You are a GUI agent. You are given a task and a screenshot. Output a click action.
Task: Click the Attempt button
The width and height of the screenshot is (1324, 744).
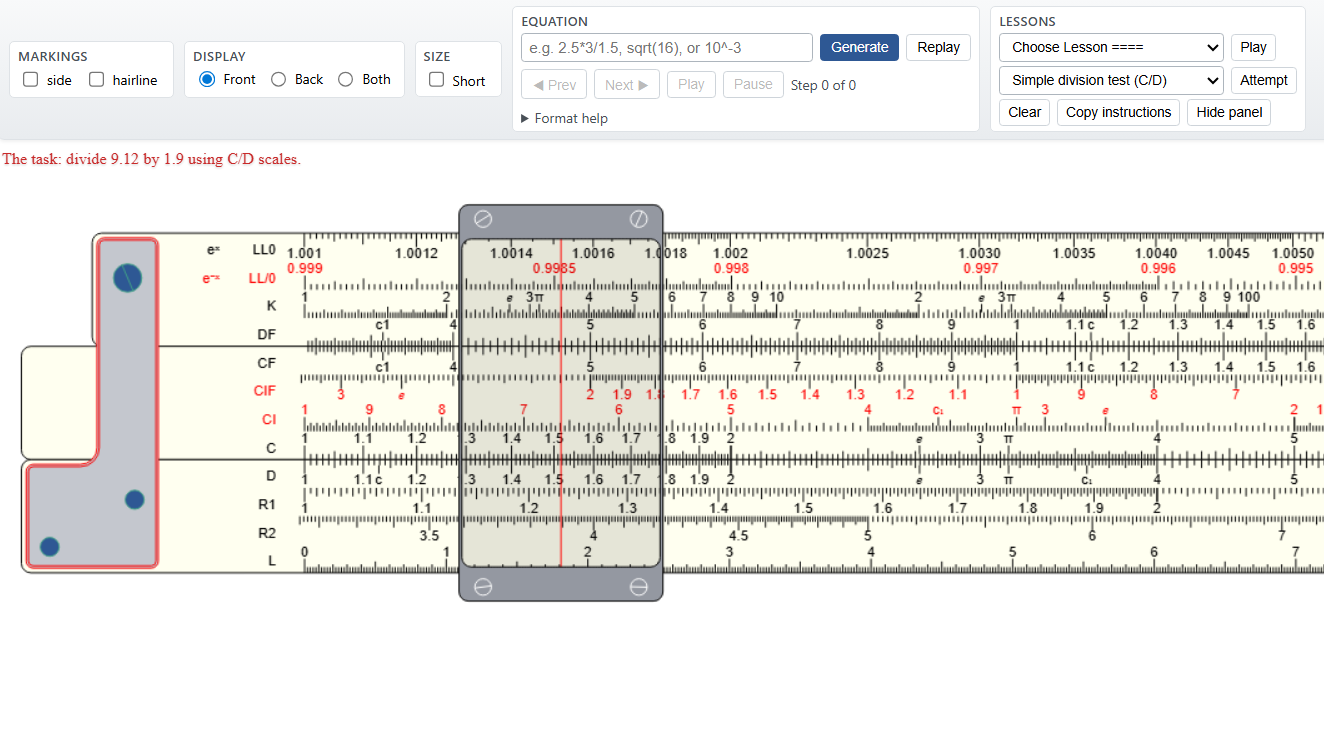click(x=1263, y=80)
